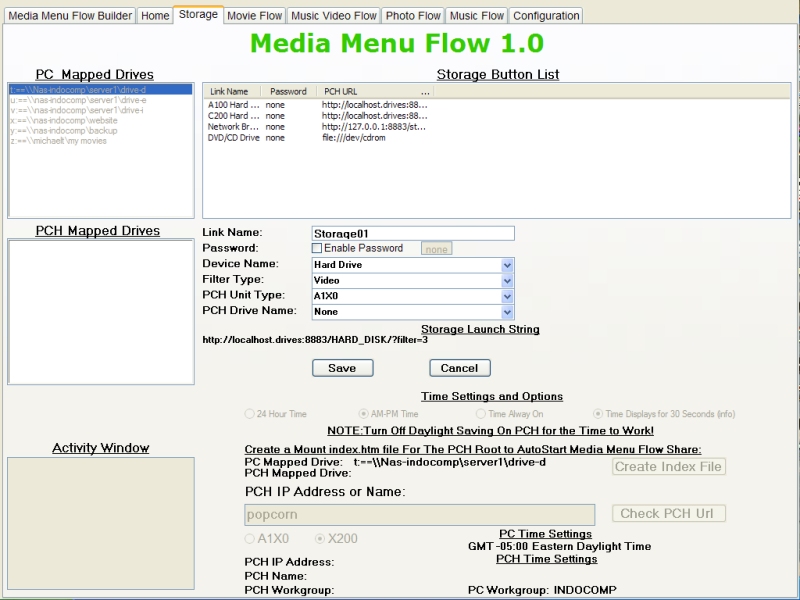Viewport: 800px width, 600px height.
Task: Click inside the Link Name text field
Action: (413, 233)
